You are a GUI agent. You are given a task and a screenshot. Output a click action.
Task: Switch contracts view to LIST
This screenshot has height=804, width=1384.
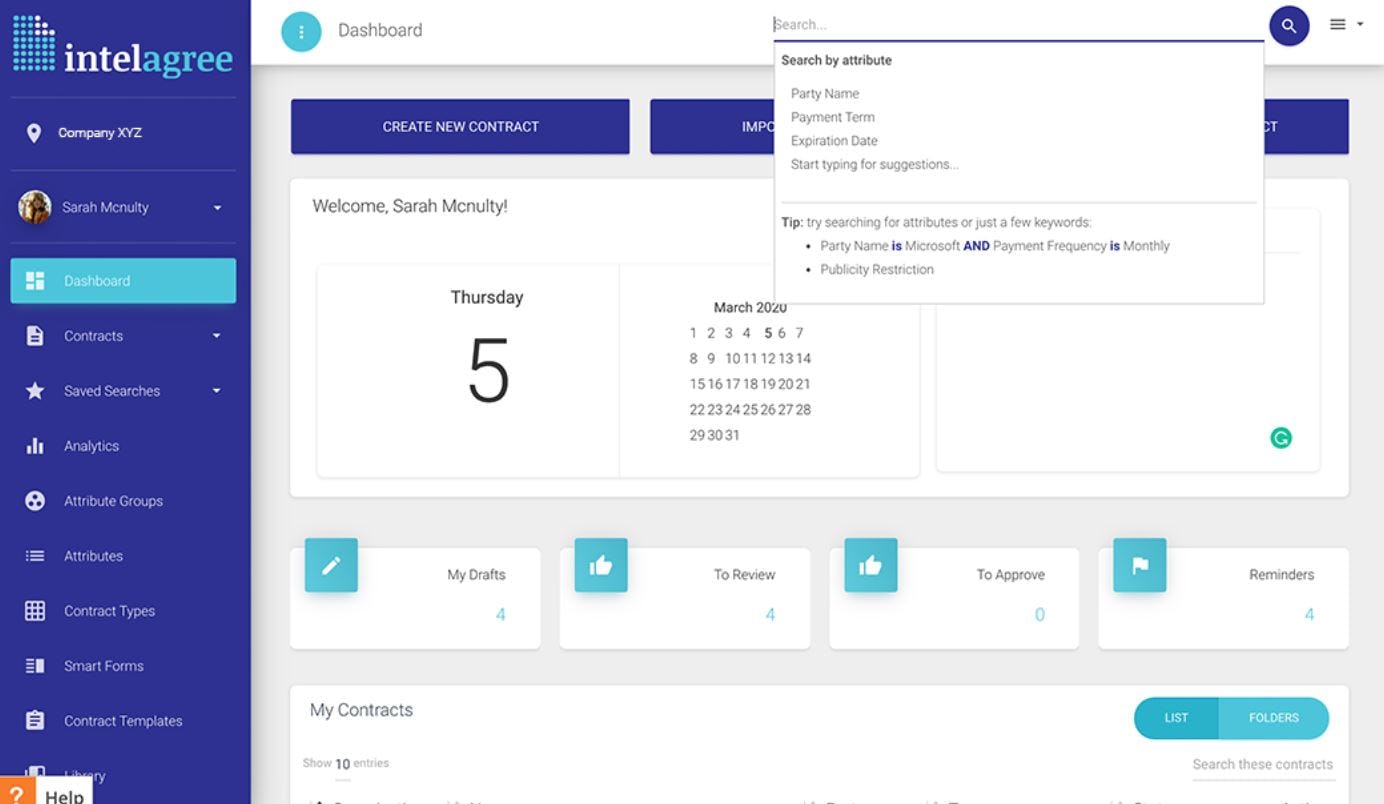click(x=1176, y=718)
